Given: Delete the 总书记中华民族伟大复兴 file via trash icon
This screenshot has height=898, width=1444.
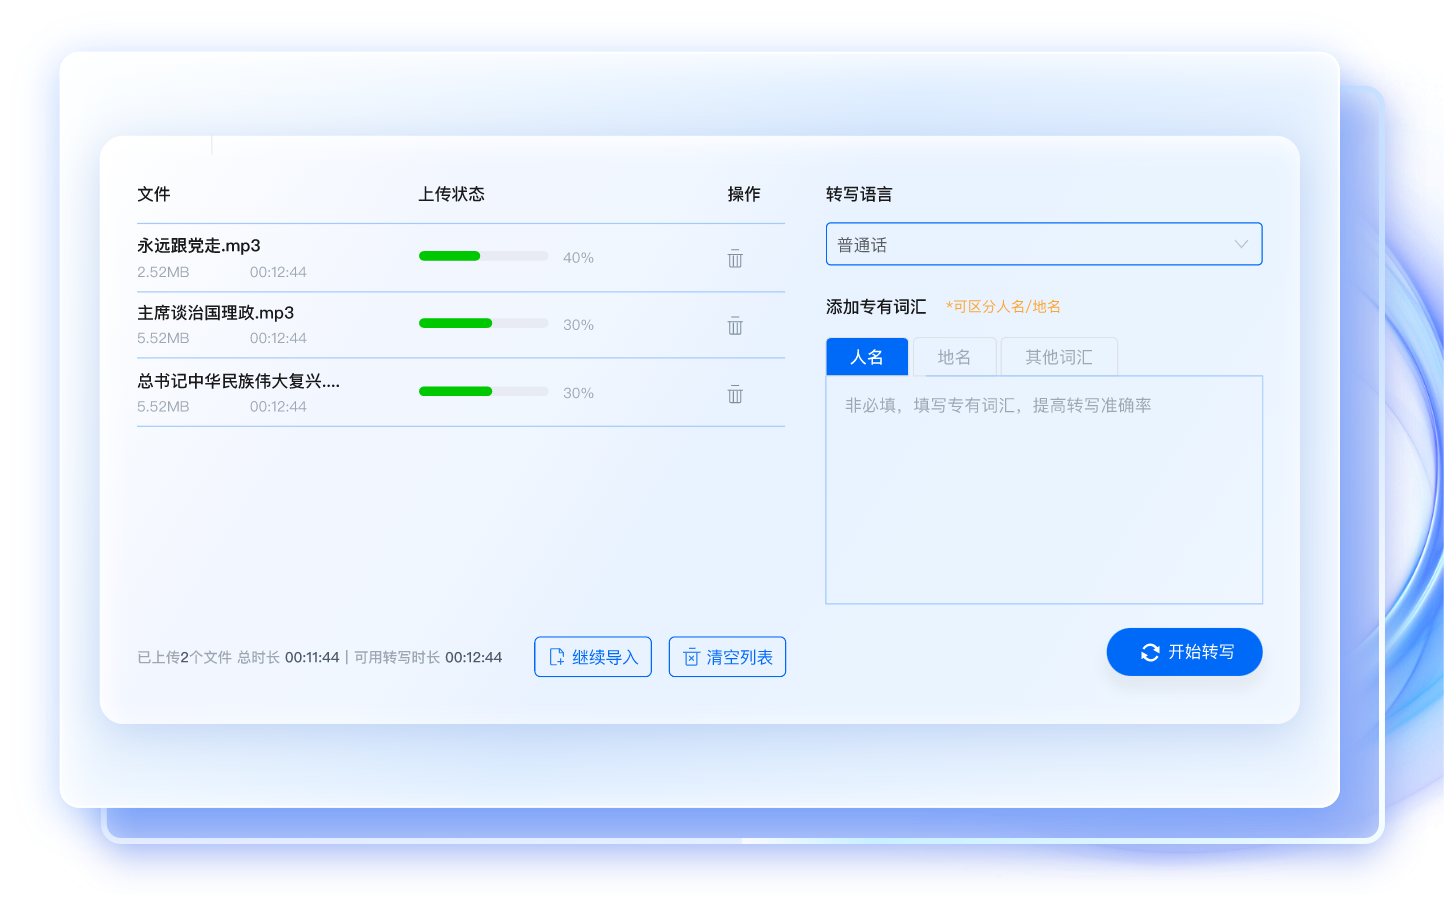Looking at the screenshot, I should coord(735,393).
